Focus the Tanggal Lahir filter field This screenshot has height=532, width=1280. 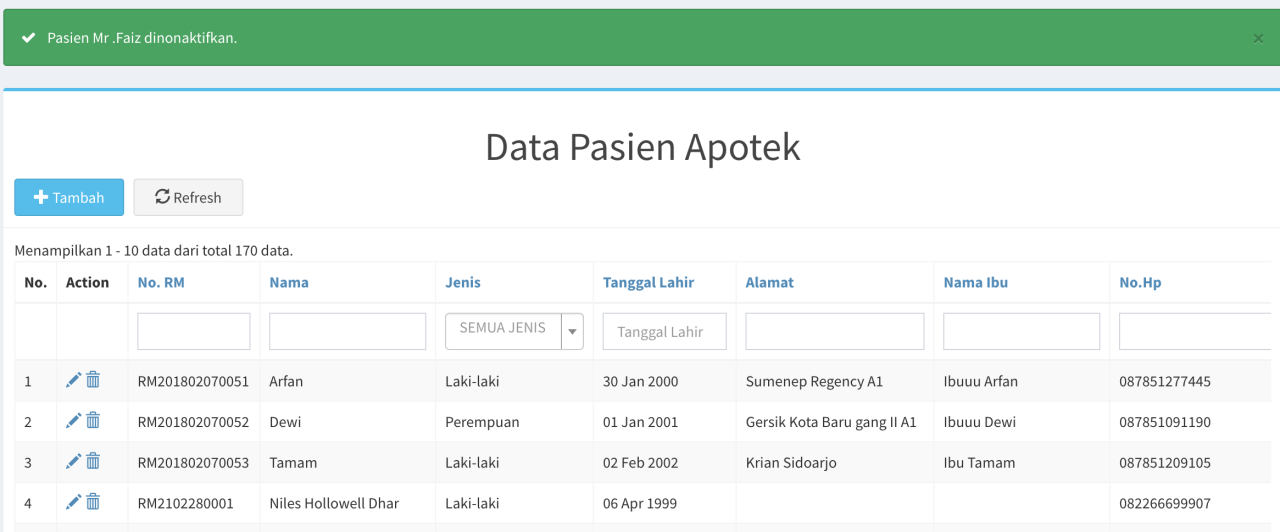[x=665, y=331]
